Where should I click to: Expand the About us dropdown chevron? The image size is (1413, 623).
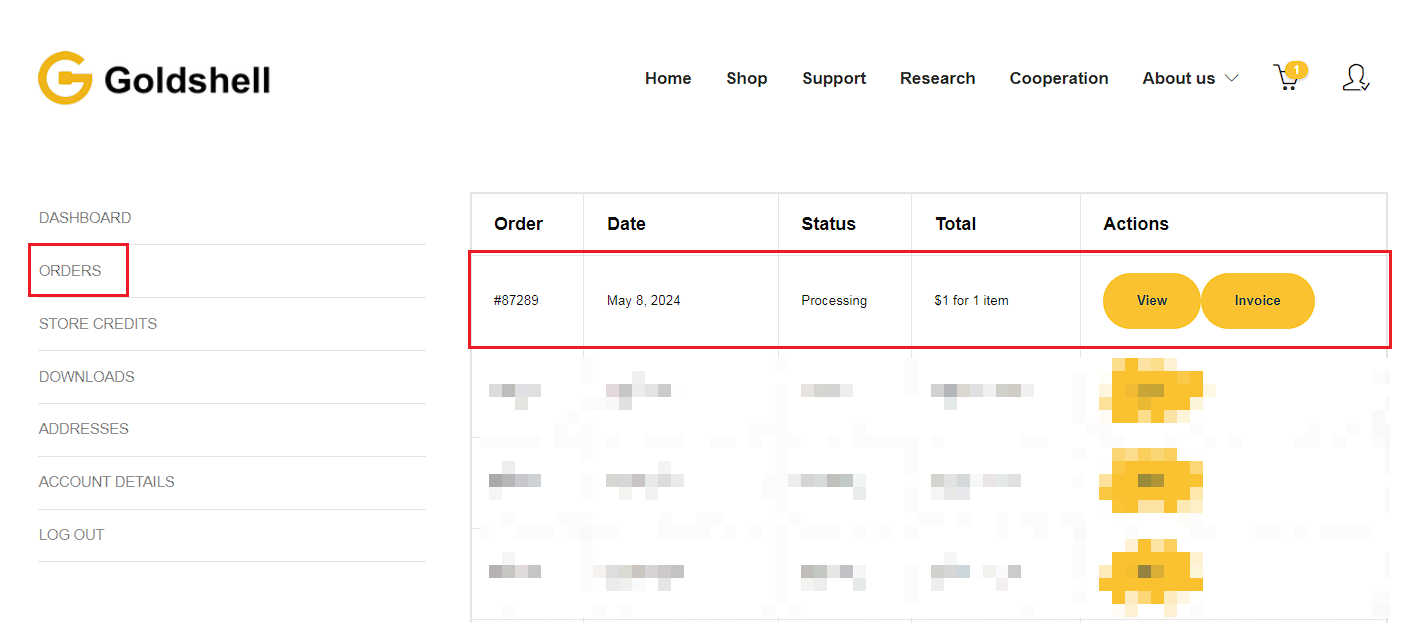pyautogui.click(x=1231, y=78)
